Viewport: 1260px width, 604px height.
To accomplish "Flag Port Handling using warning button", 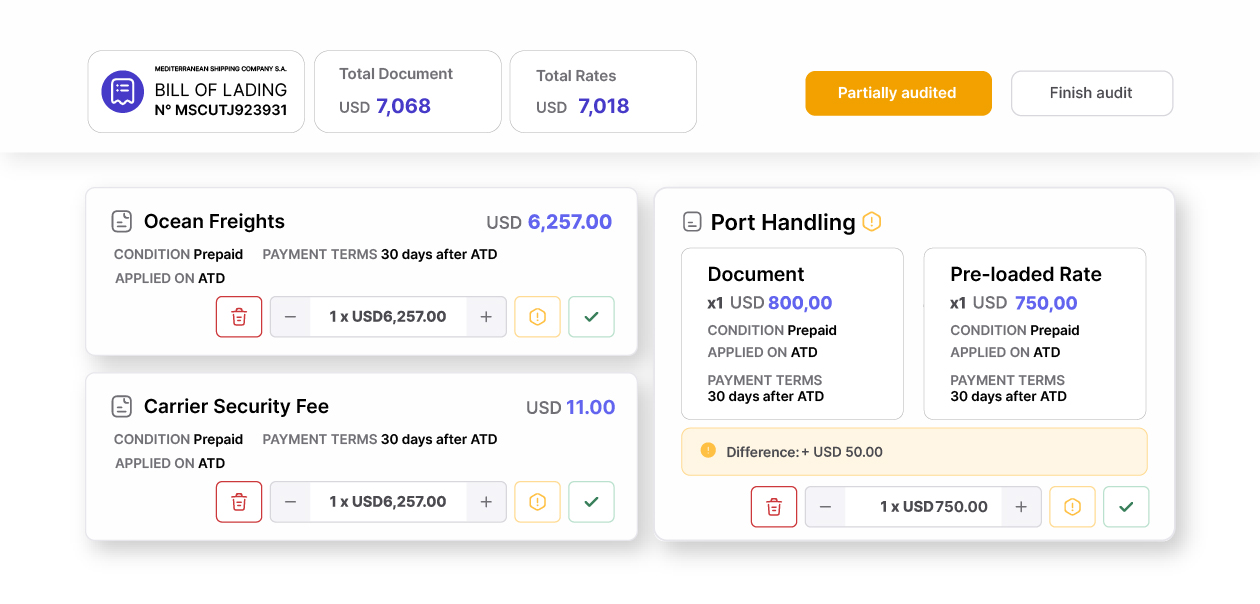I will tap(1072, 507).
